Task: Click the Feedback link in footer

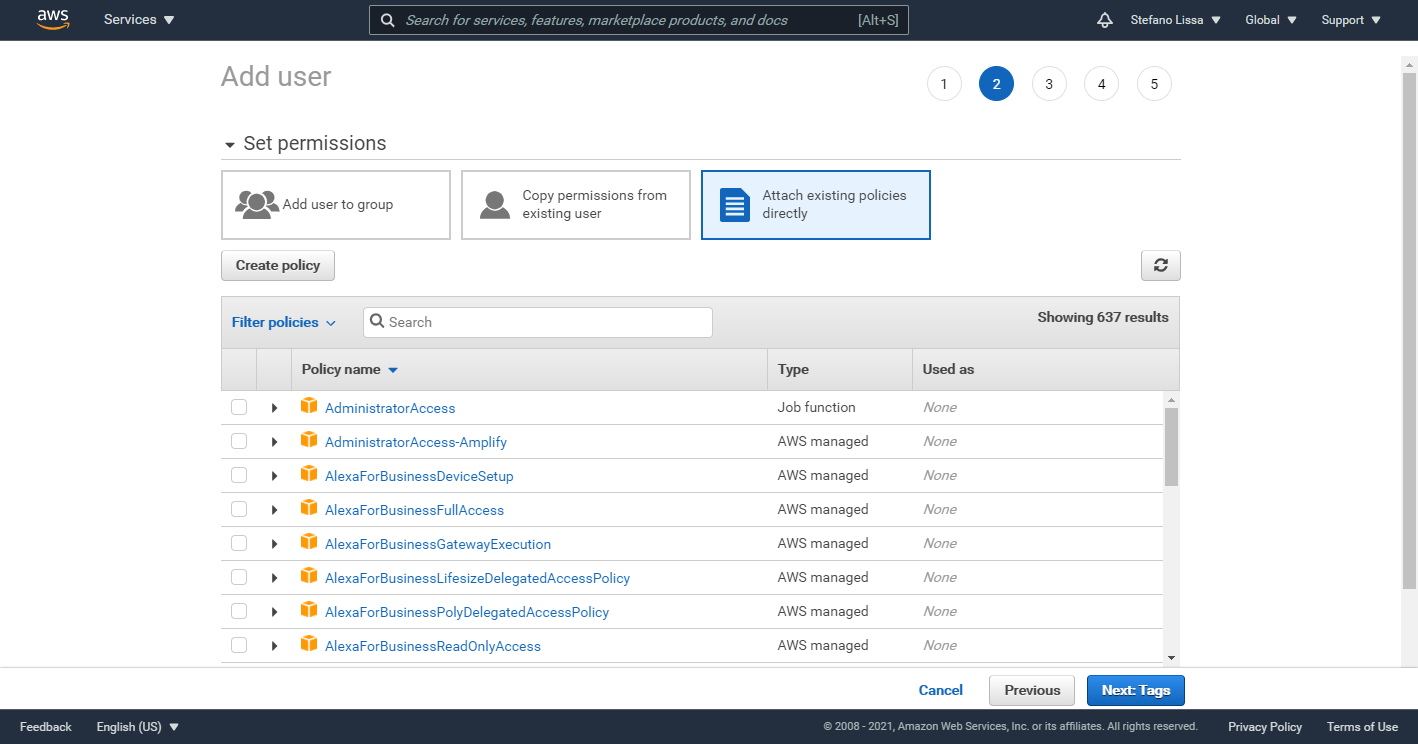Action: [46, 727]
